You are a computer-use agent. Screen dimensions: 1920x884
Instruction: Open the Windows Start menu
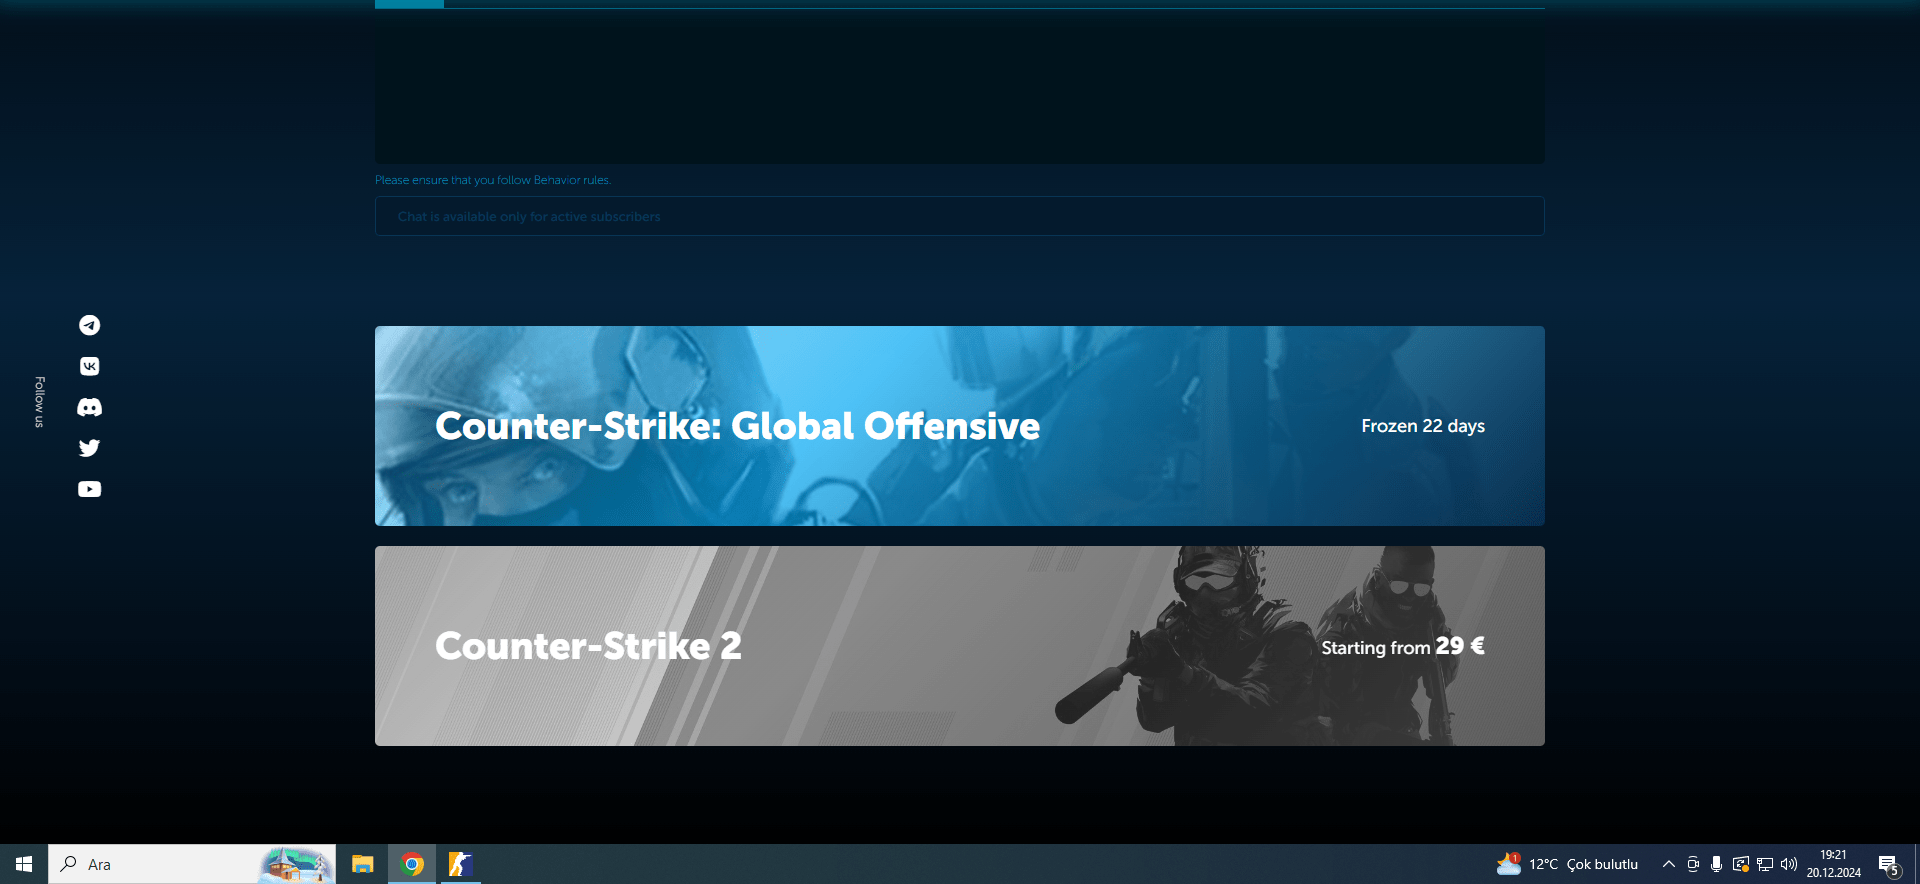tap(24, 864)
